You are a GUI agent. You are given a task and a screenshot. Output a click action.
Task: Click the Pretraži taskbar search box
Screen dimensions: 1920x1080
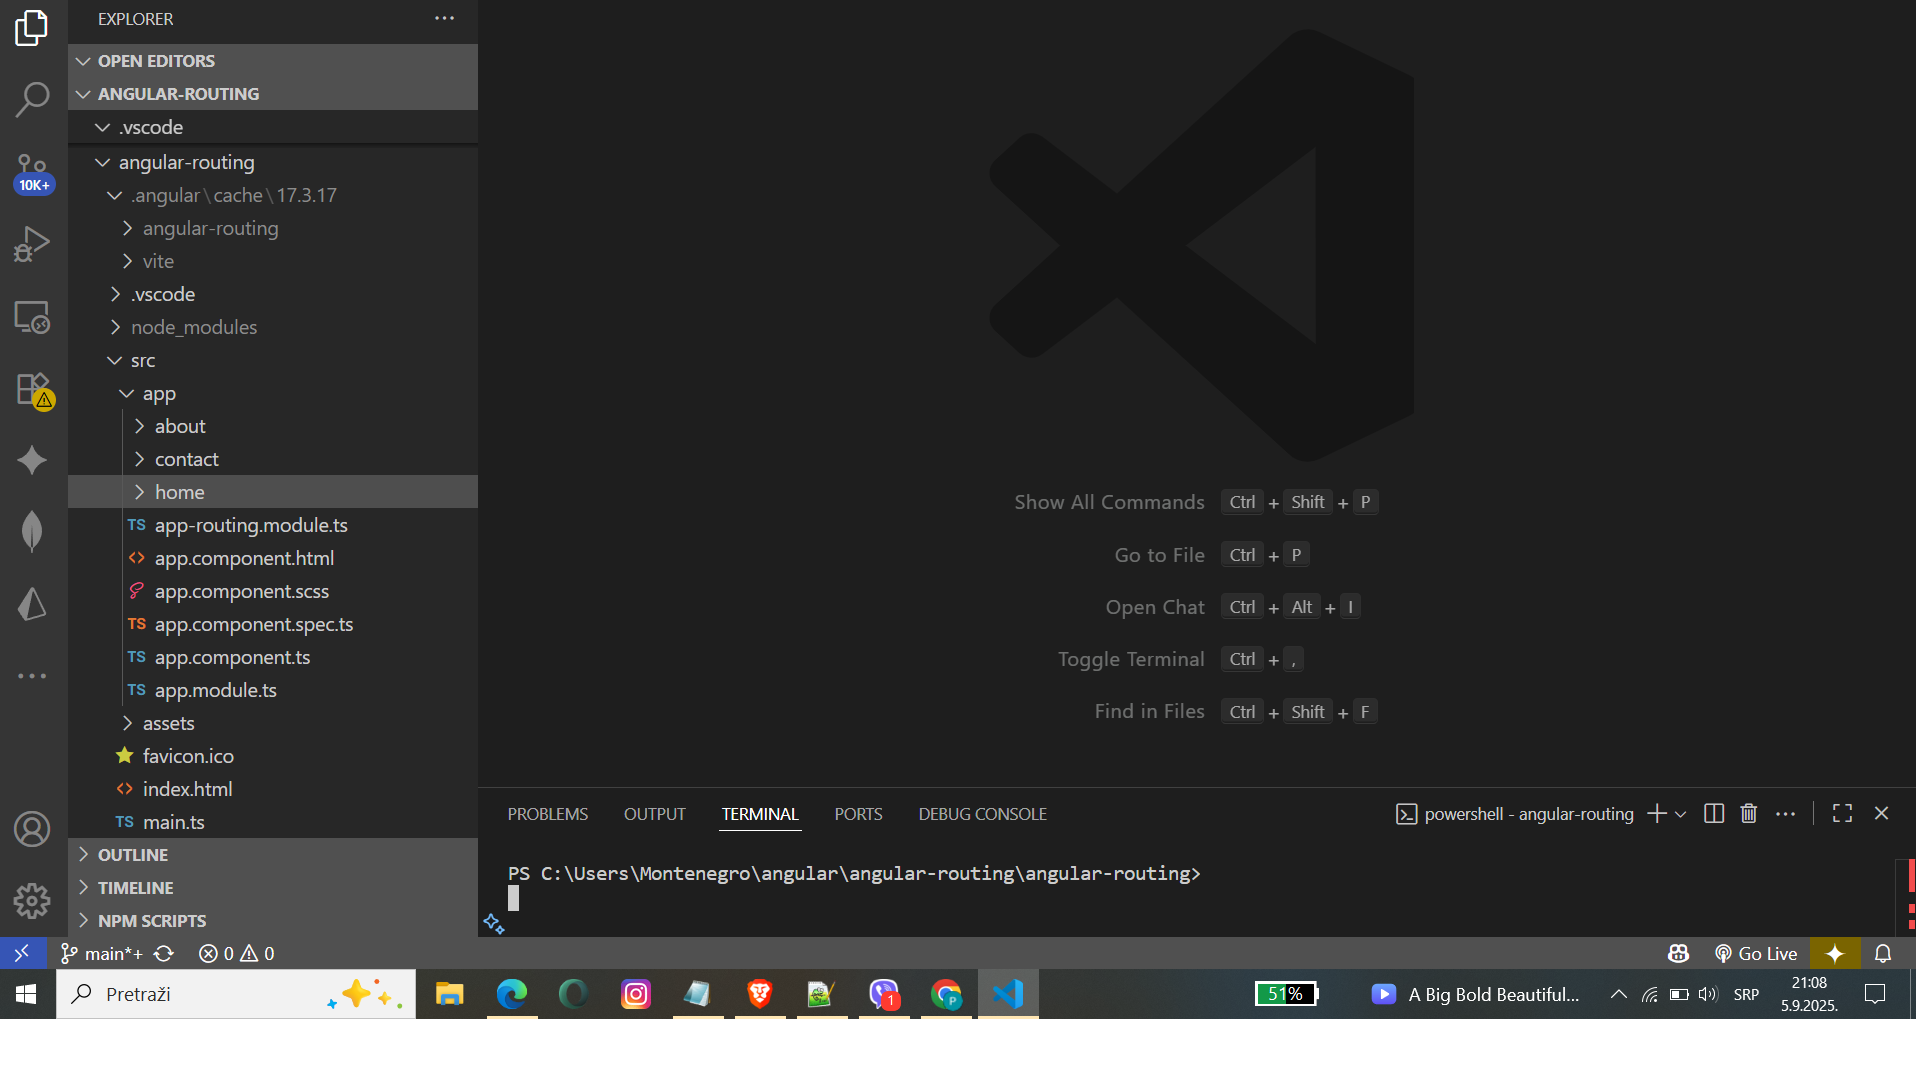coord(236,994)
